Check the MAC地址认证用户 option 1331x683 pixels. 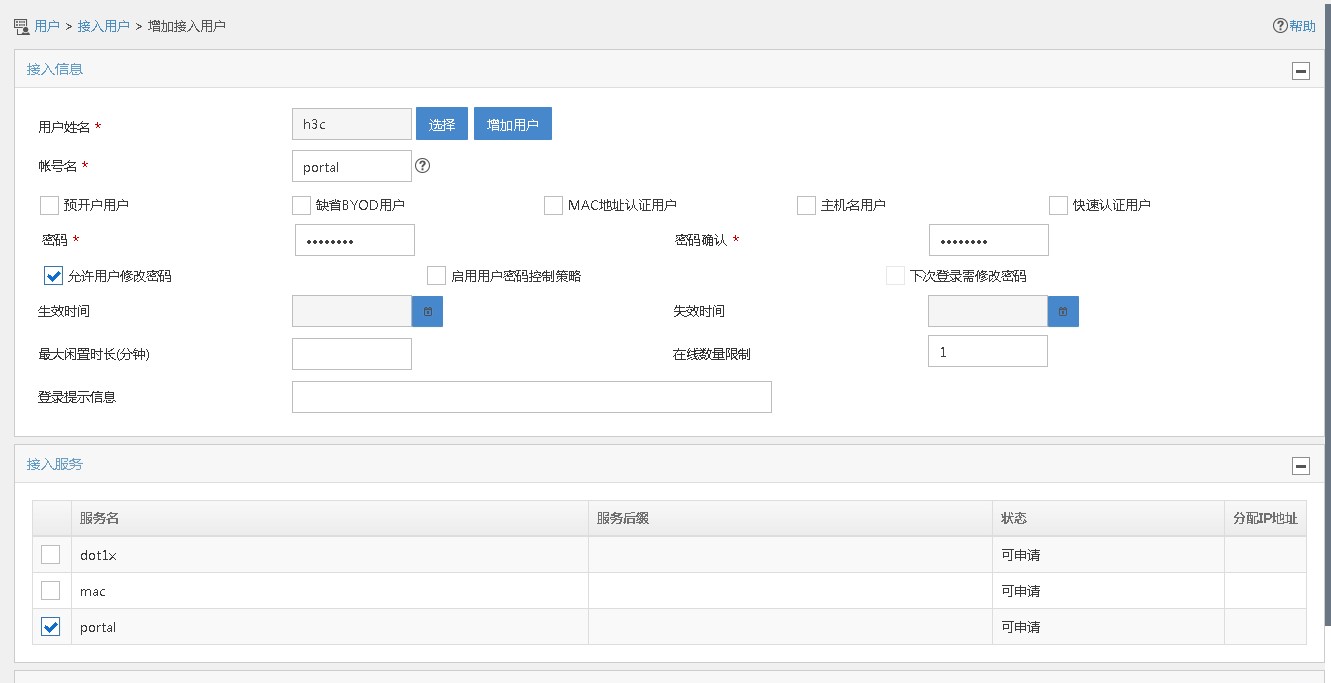click(553, 205)
